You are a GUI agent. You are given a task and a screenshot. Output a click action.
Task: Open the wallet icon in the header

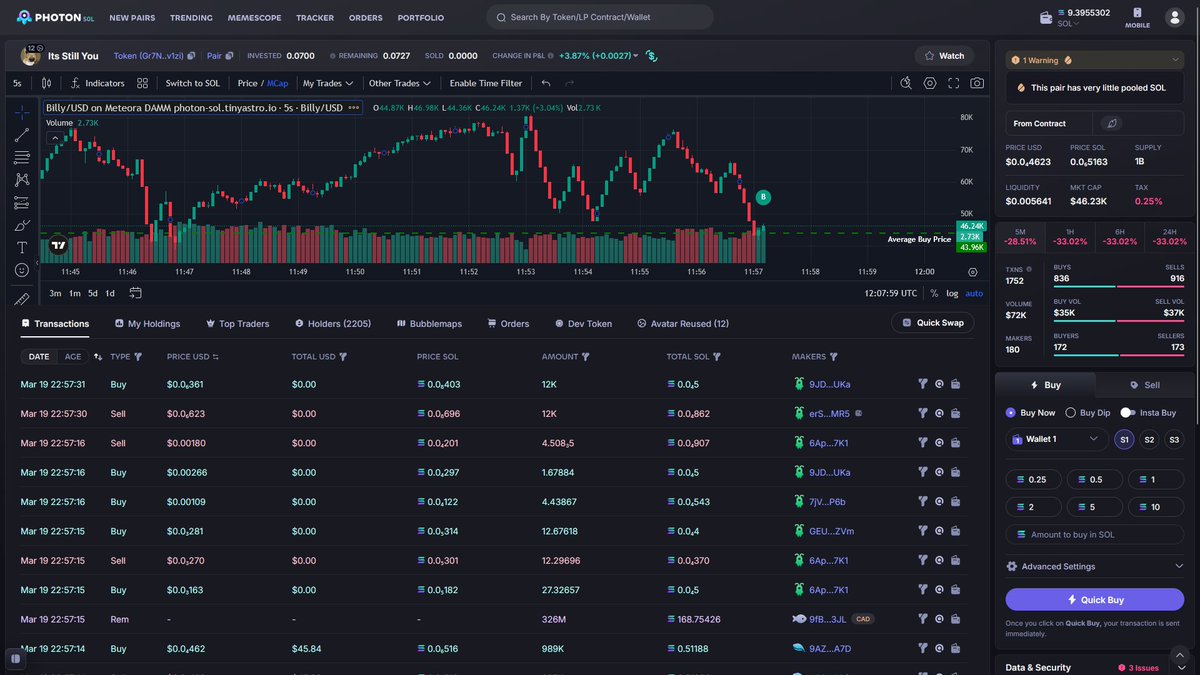tap(1046, 18)
